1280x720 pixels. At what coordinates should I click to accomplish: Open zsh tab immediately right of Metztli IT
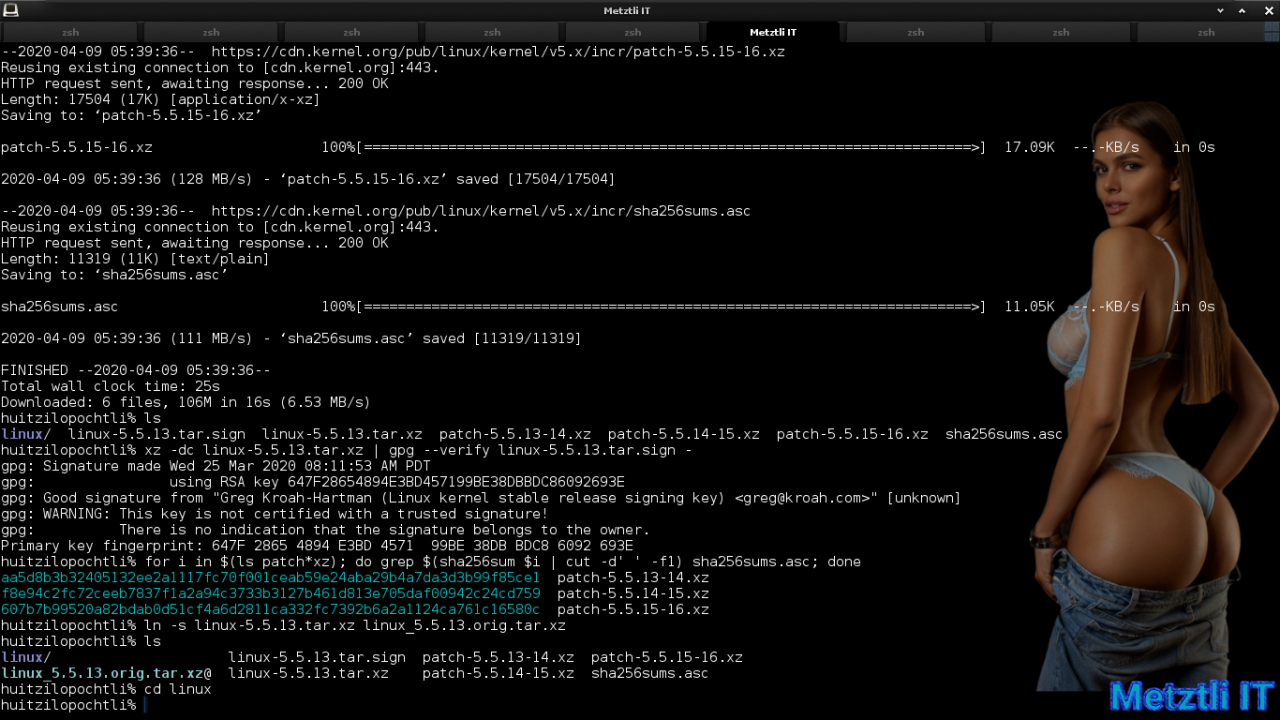(915, 32)
